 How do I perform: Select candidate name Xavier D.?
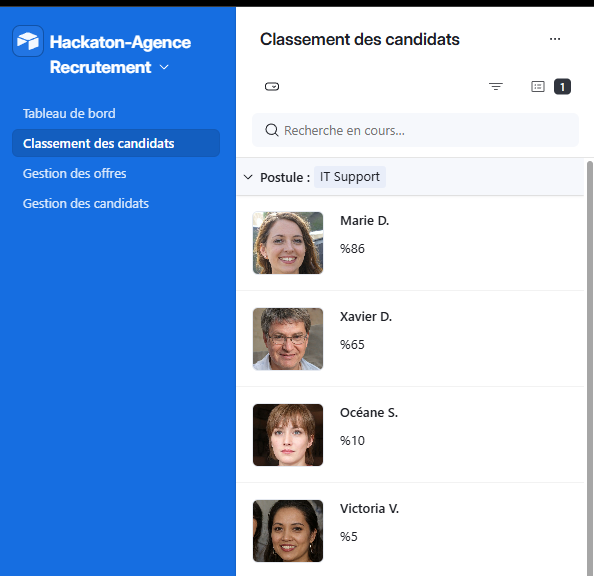click(x=366, y=316)
